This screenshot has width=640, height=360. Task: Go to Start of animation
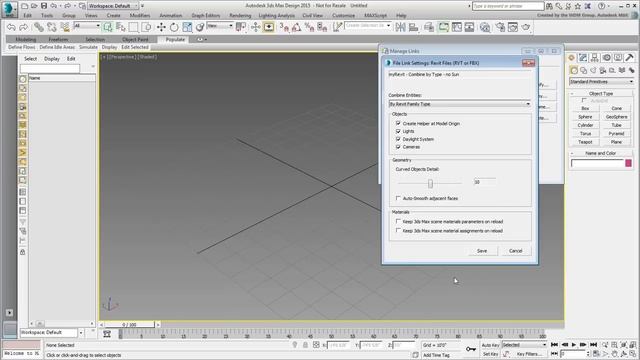(554, 345)
